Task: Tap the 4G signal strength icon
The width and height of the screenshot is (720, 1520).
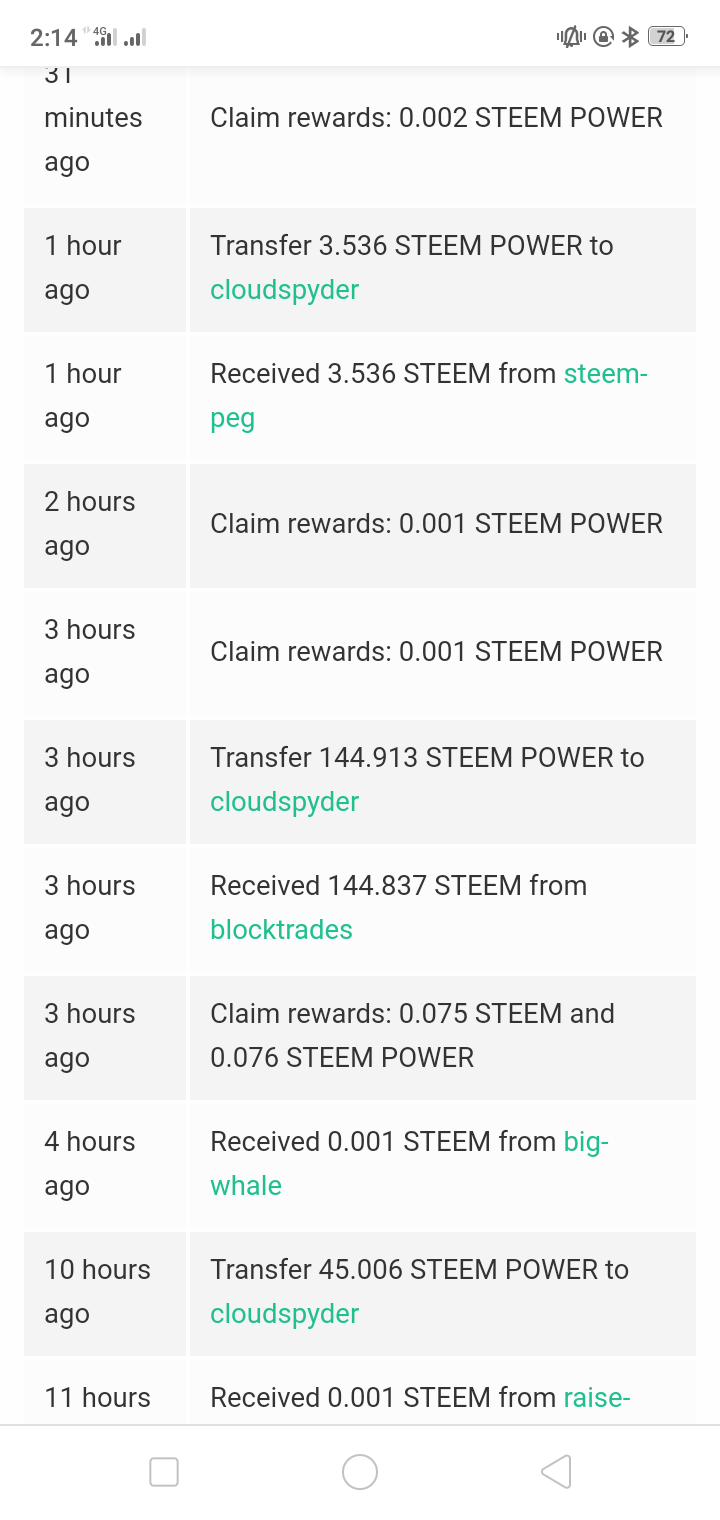Action: (x=103, y=37)
